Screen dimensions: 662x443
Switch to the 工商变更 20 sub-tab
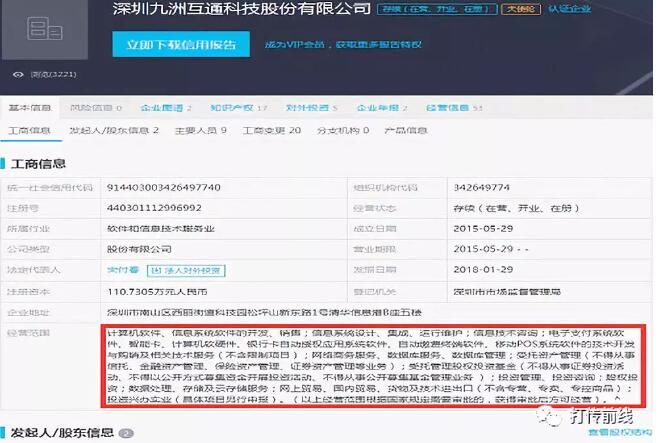[272, 130]
